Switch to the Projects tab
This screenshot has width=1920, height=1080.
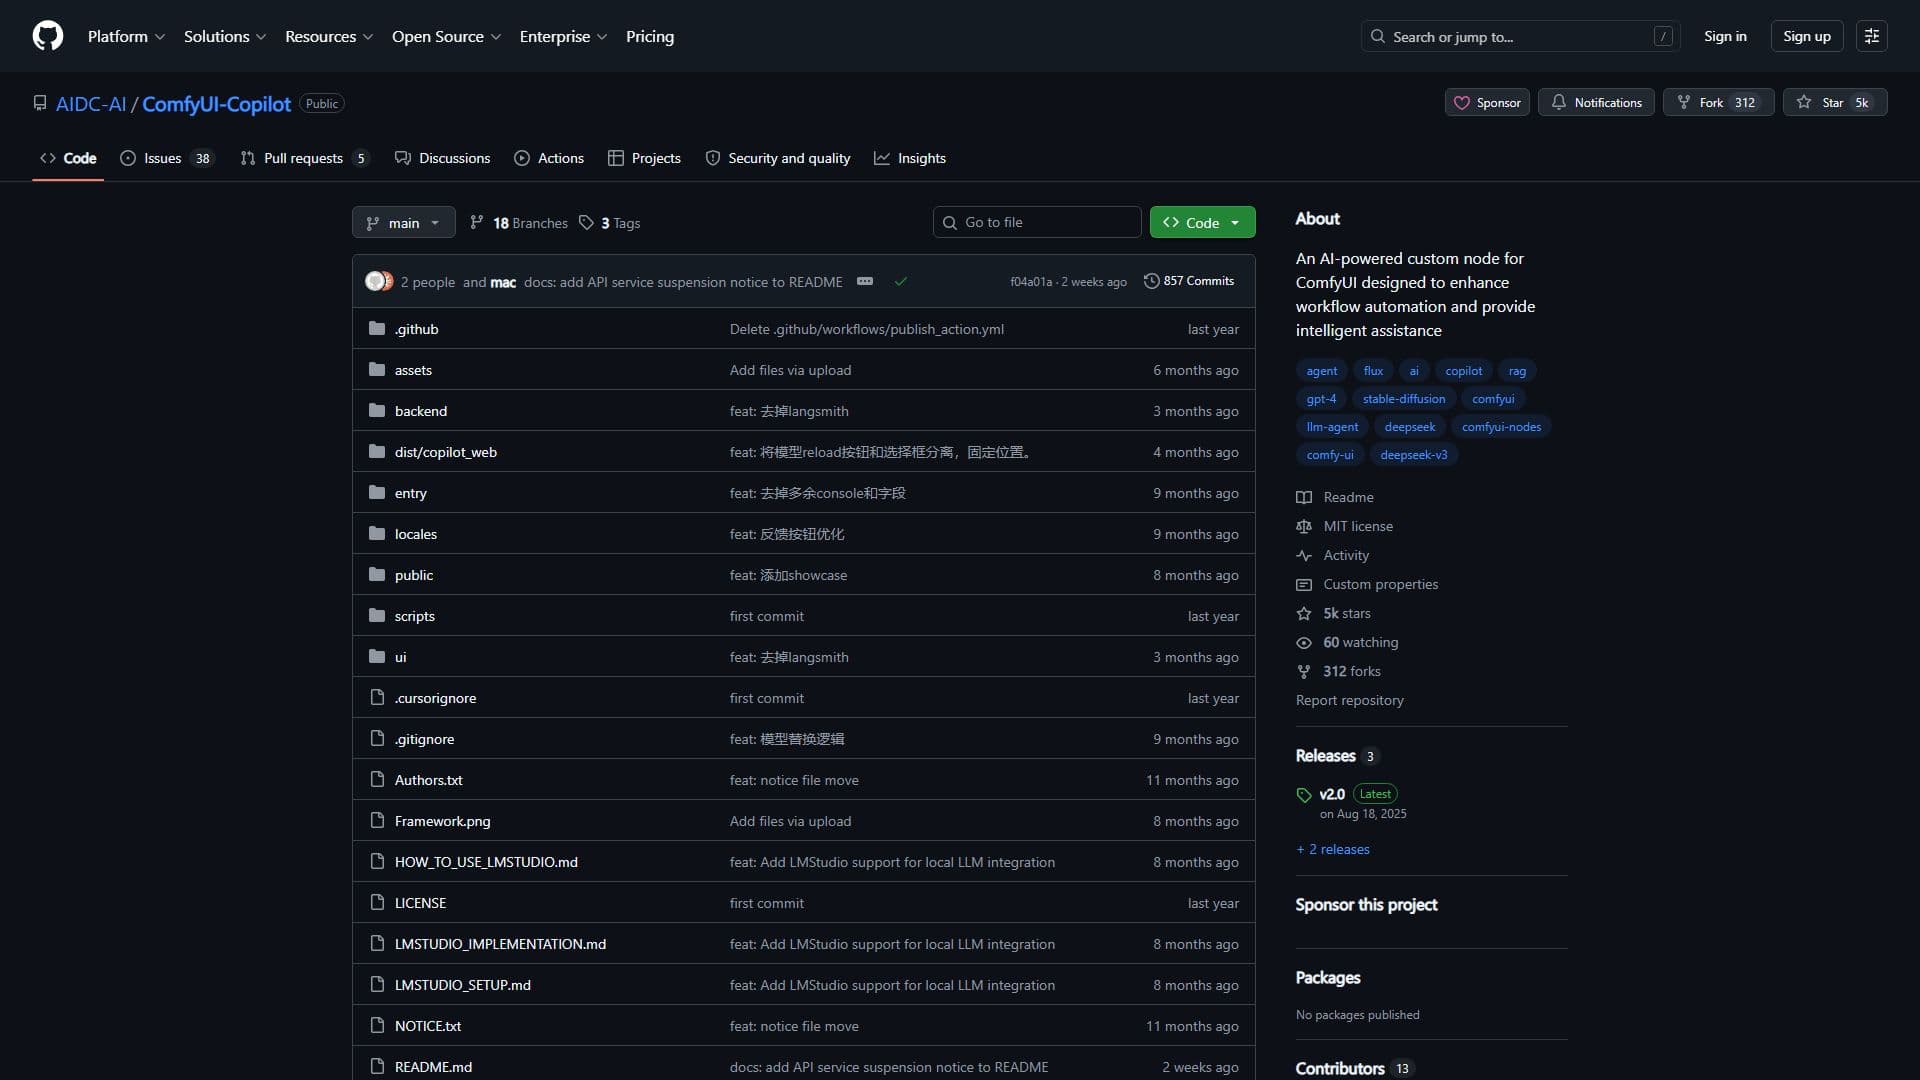(x=644, y=158)
